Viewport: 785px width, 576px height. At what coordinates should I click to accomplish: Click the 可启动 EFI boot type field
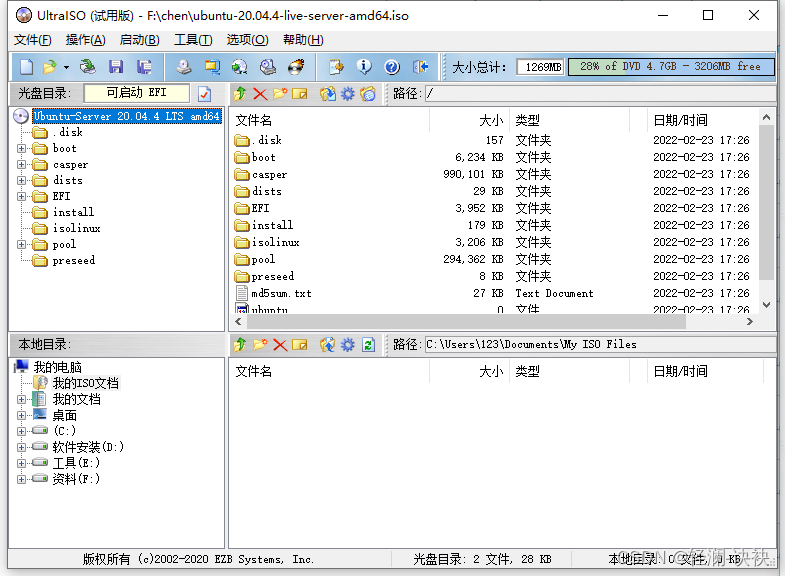137,93
